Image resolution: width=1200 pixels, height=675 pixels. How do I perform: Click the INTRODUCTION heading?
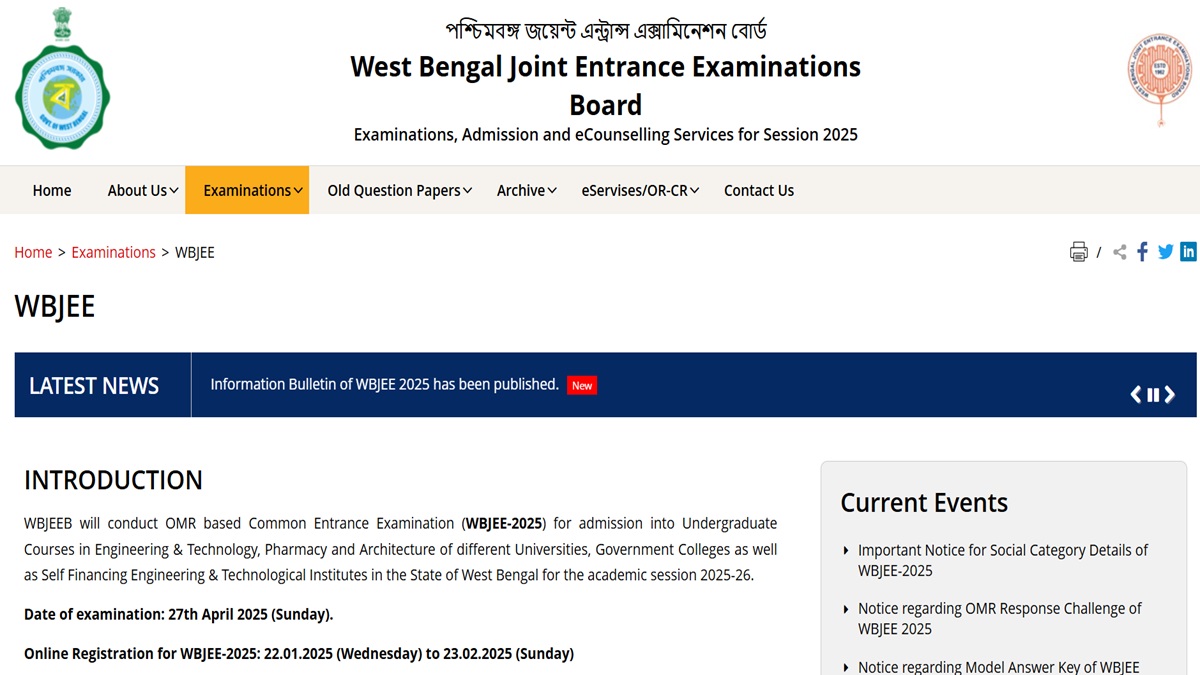click(x=113, y=480)
